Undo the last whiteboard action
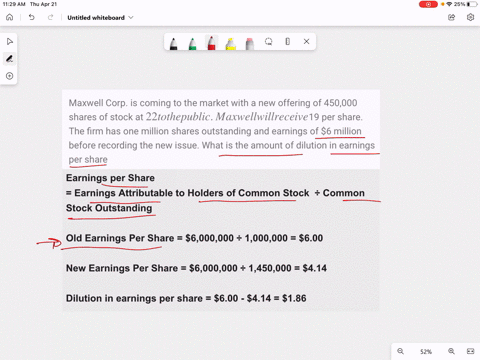This screenshot has width=480, height=360. click(31, 17)
